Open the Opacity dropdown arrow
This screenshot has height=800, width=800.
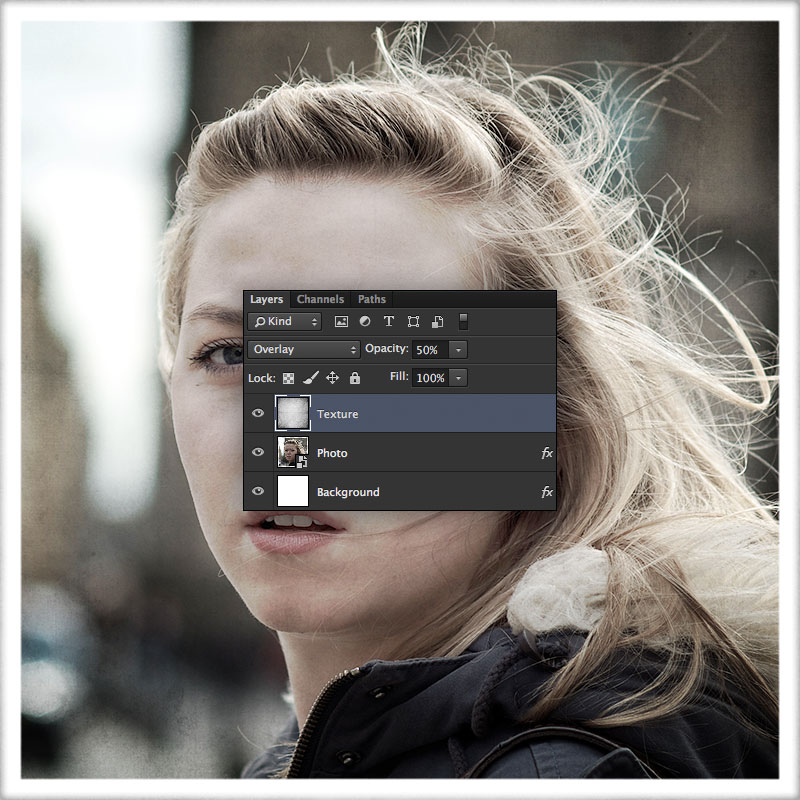pos(459,349)
